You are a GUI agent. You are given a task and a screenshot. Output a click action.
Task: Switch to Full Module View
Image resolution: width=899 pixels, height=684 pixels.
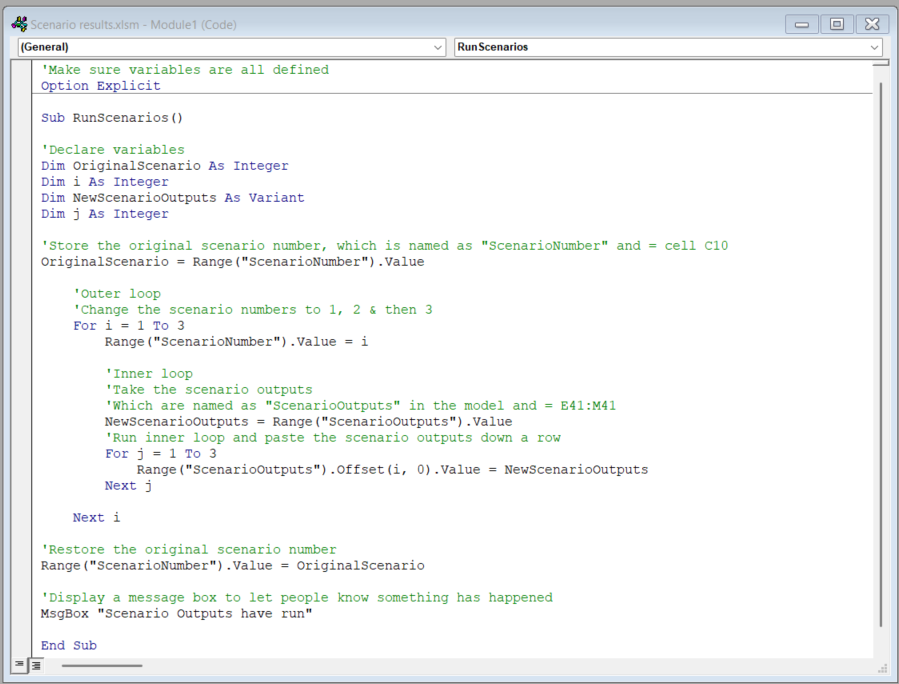36,666
